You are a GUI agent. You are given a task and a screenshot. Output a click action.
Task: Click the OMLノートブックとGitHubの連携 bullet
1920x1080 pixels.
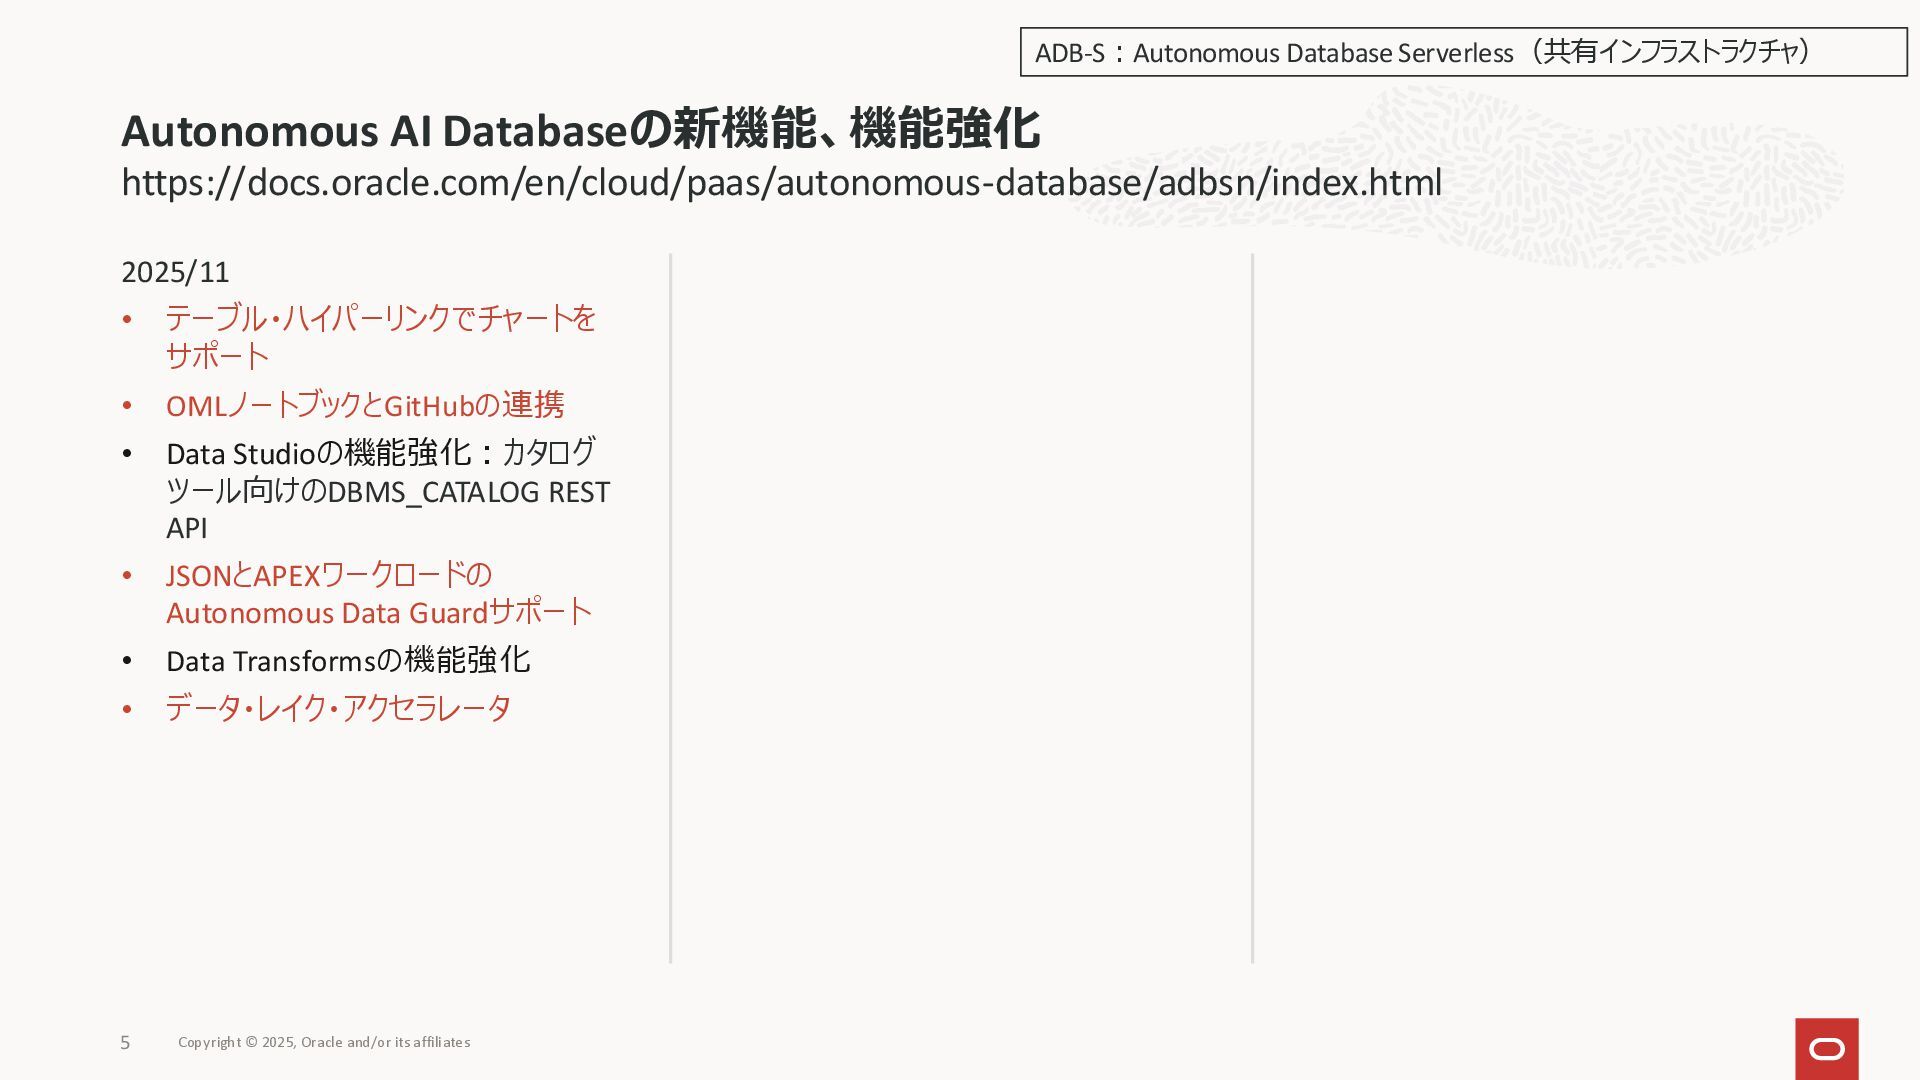365,405
